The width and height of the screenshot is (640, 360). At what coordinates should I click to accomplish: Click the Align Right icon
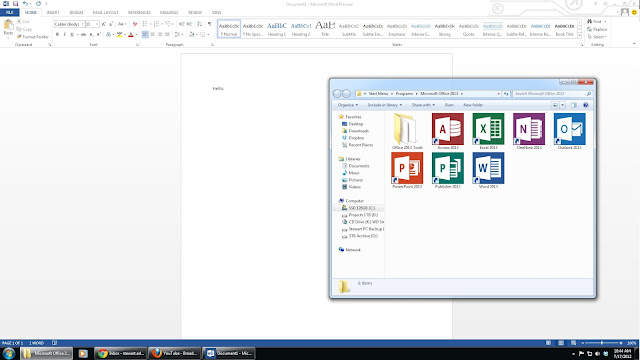coord(160,35)
